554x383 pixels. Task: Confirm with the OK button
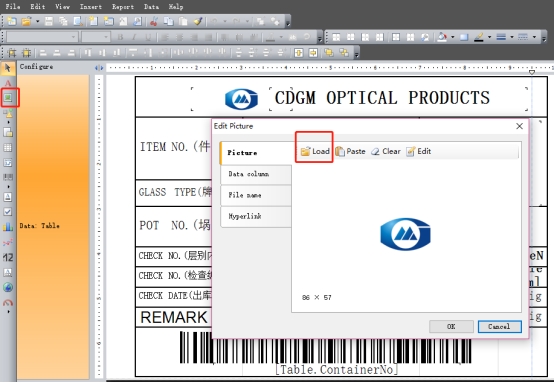point(451,326)
